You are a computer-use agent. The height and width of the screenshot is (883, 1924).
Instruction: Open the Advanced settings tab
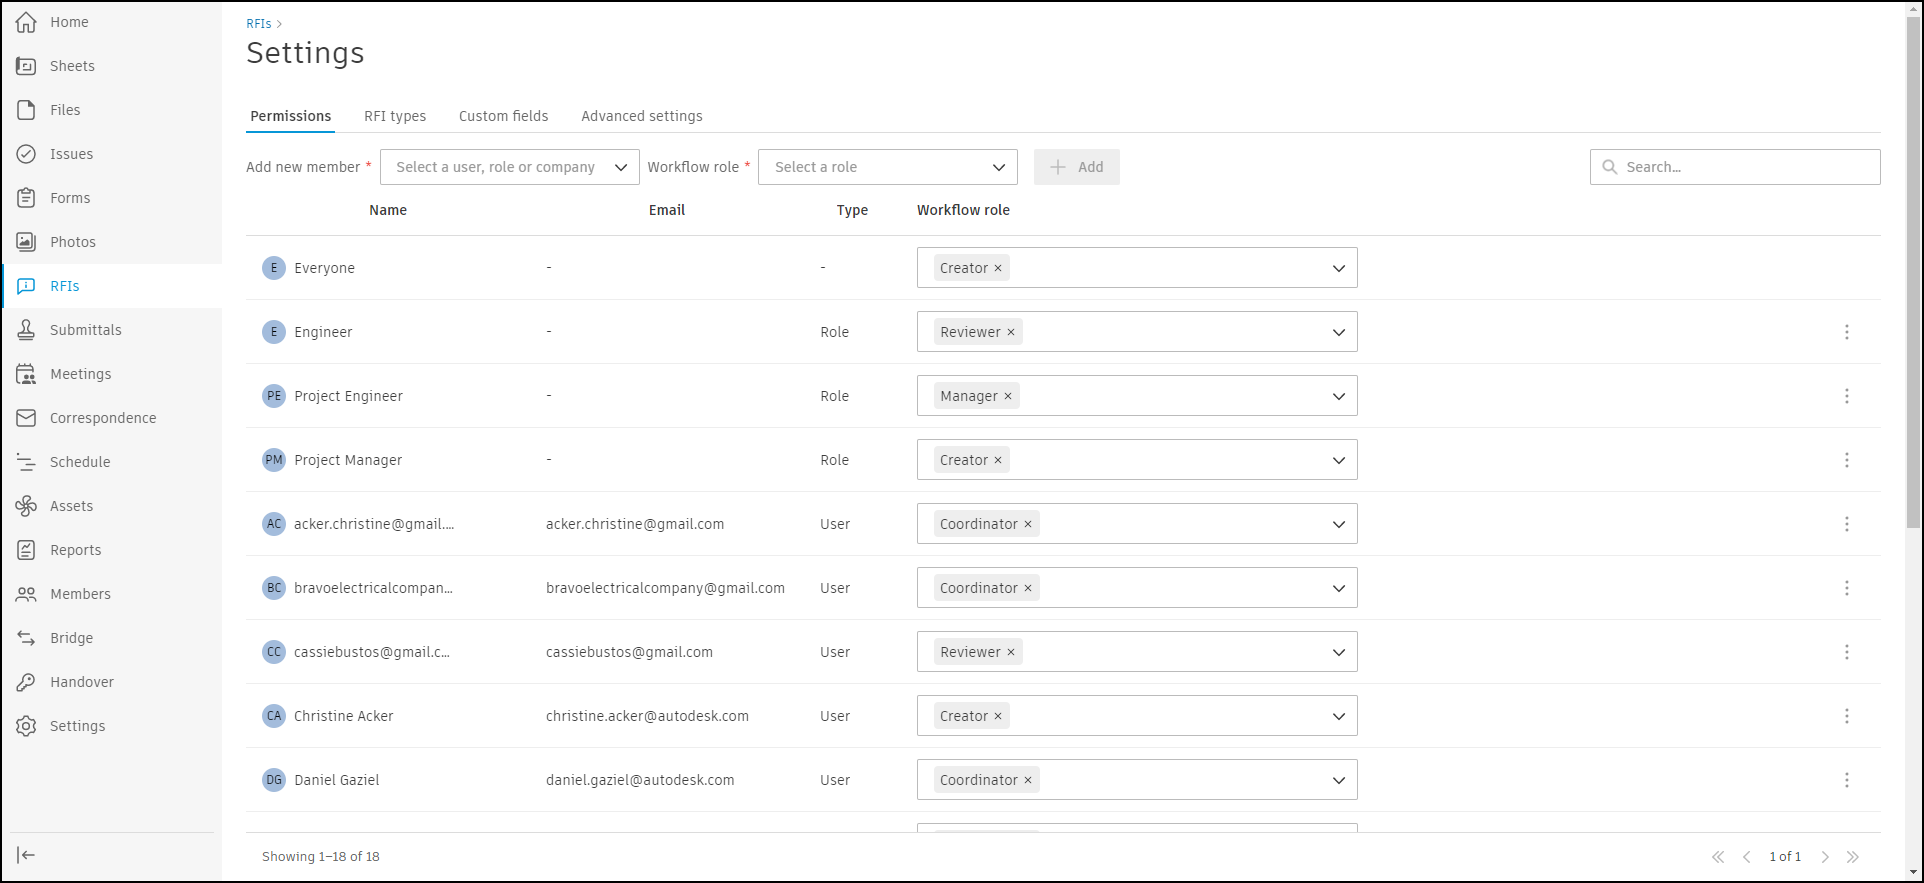[x=642, y=116]
